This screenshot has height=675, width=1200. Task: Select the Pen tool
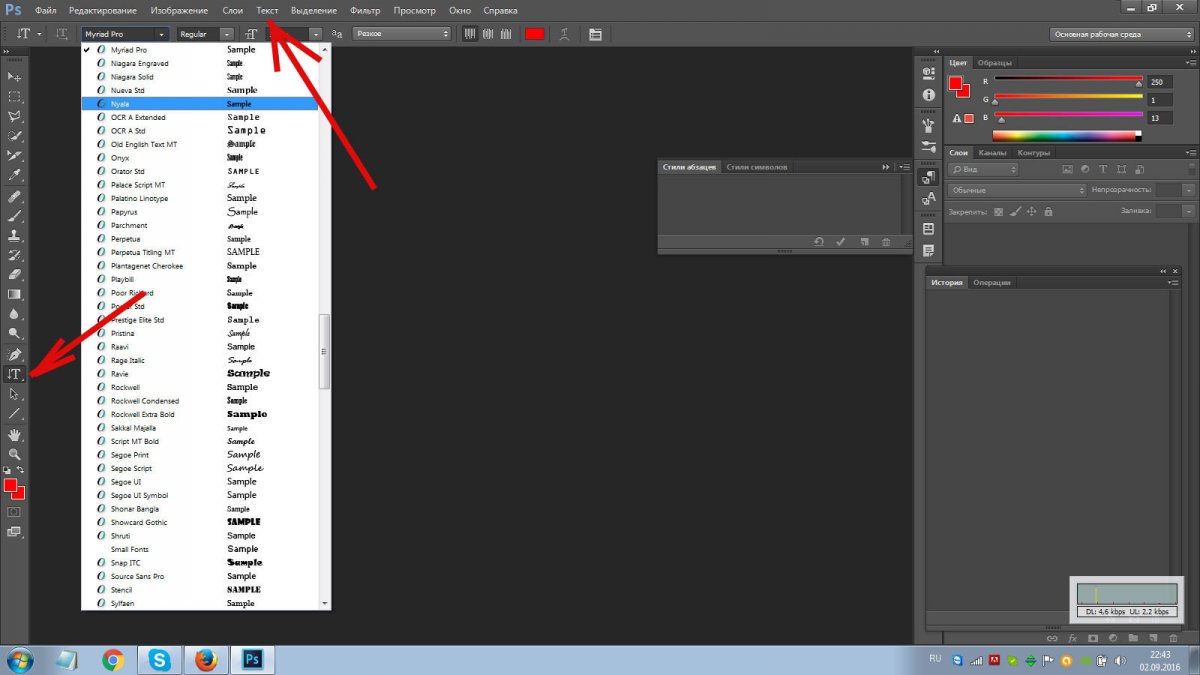(x=15, y=355)
